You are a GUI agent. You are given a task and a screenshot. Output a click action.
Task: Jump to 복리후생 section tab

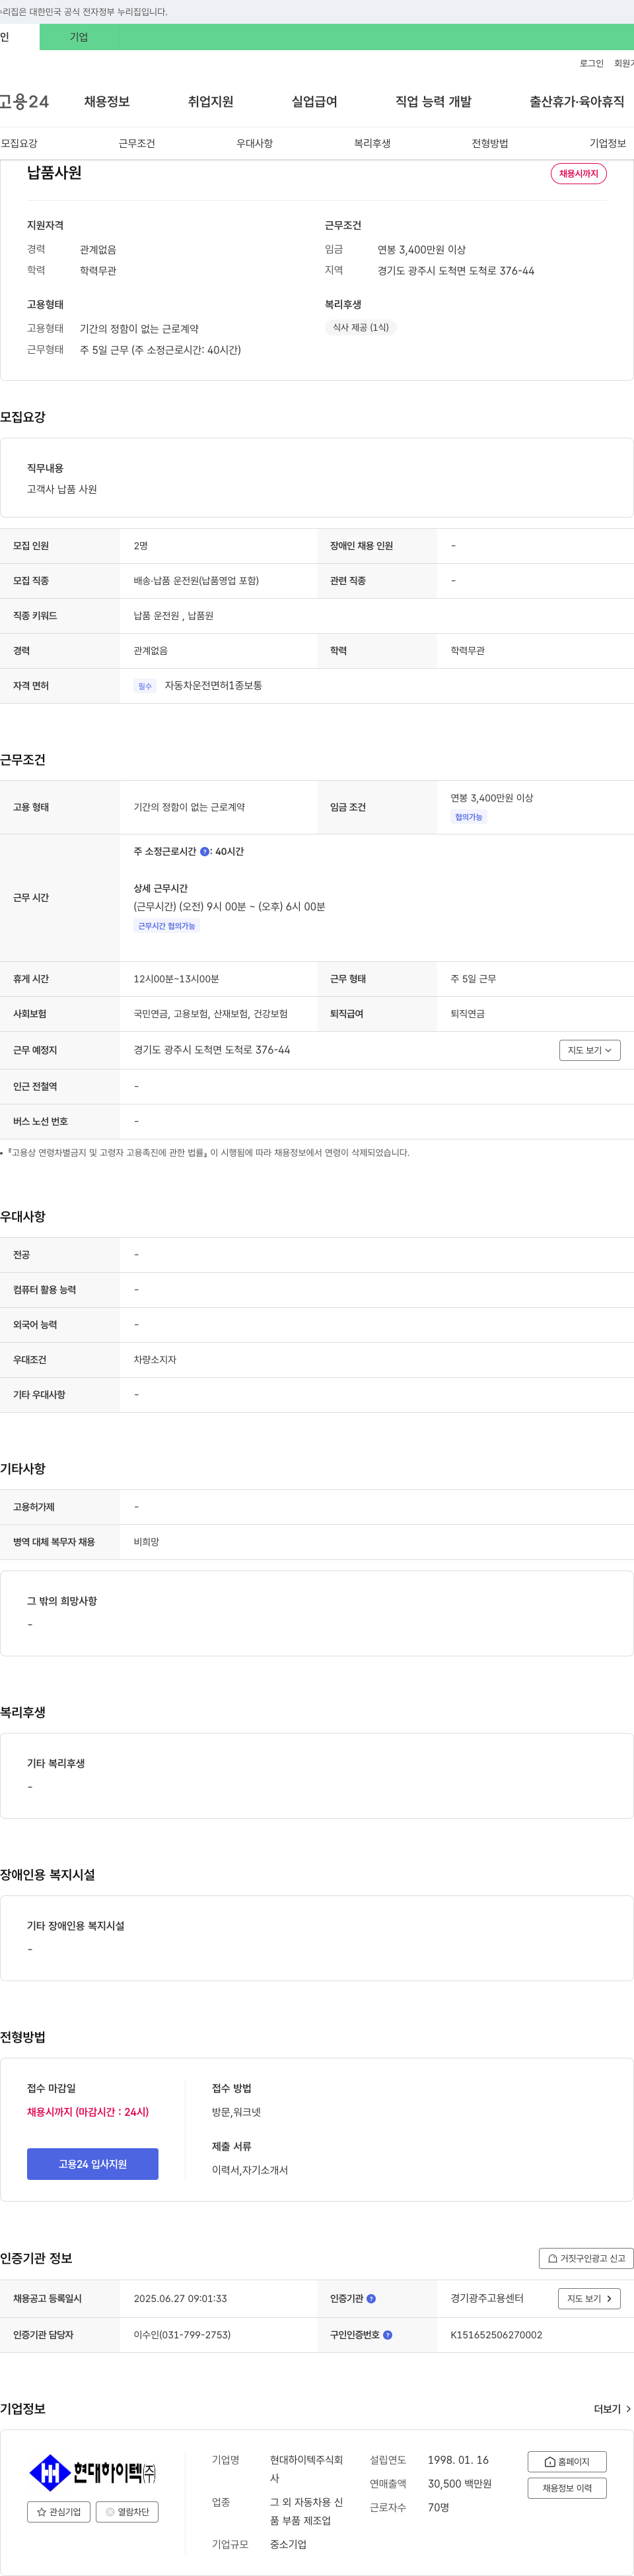pos(372,144)
